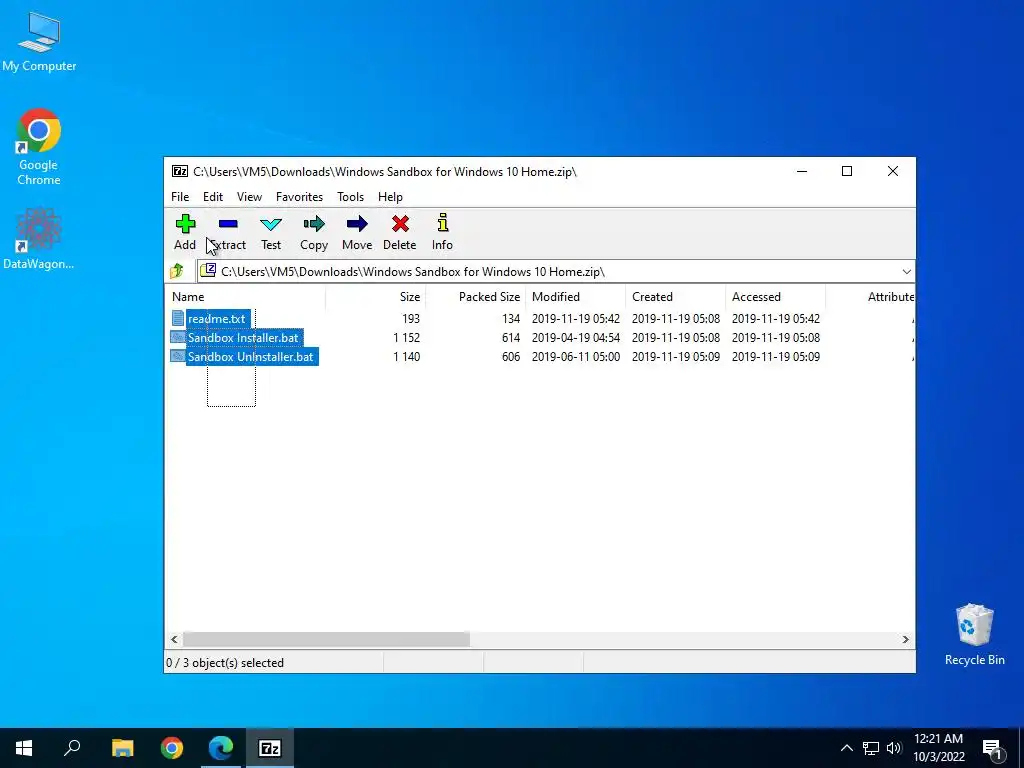Select Google Chrome desktop shortcut
Screen dimensions: 1024x768
coord(39,148)
